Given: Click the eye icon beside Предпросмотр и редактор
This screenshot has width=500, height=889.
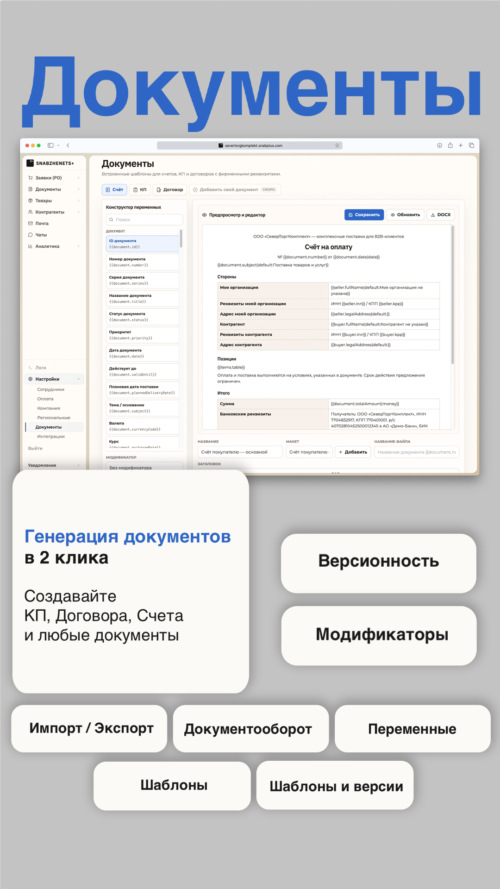Looking at the screenshot, I should point(204,215).
